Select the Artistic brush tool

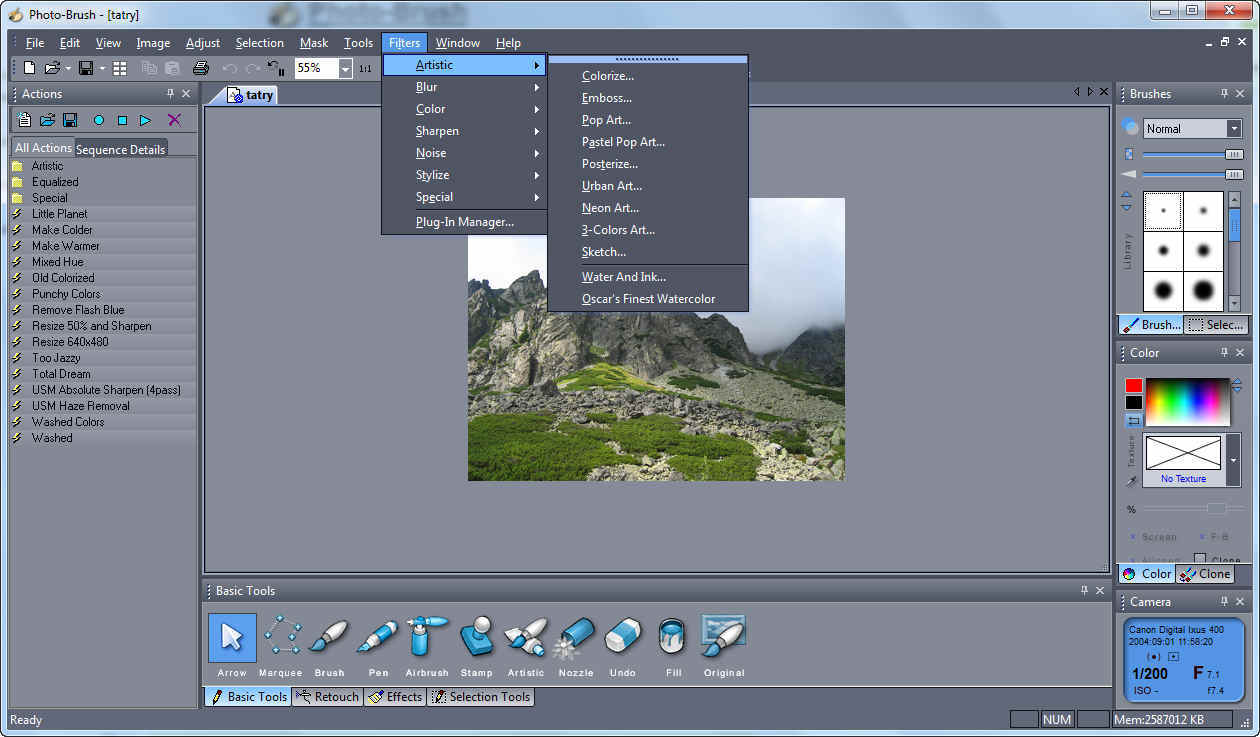(x=526, y=637)
